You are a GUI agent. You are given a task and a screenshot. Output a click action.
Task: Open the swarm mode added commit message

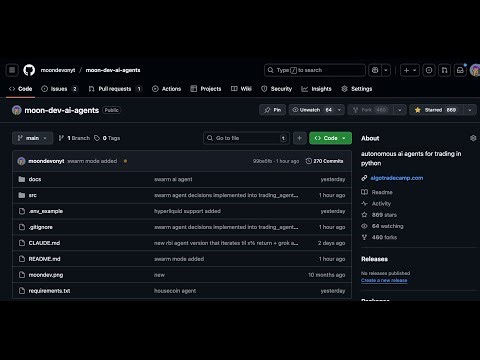[x=92, y=161]
